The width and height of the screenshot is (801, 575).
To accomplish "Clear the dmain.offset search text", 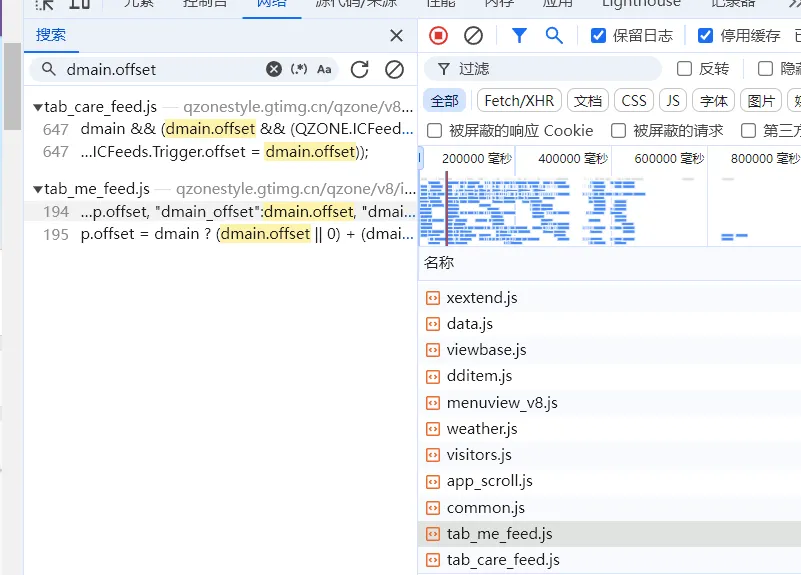I will click(x=274, y=69).
